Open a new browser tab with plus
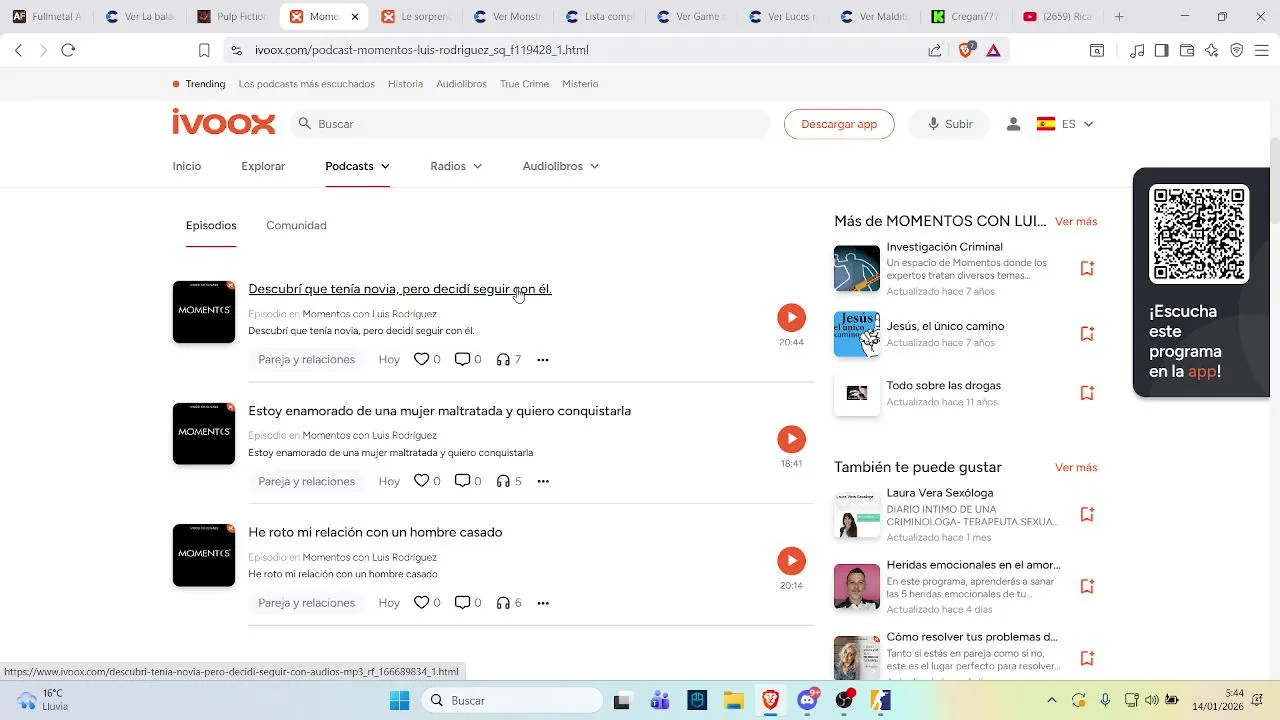The width and height of the screenshot is (1280, 720). coord(1119,16)
